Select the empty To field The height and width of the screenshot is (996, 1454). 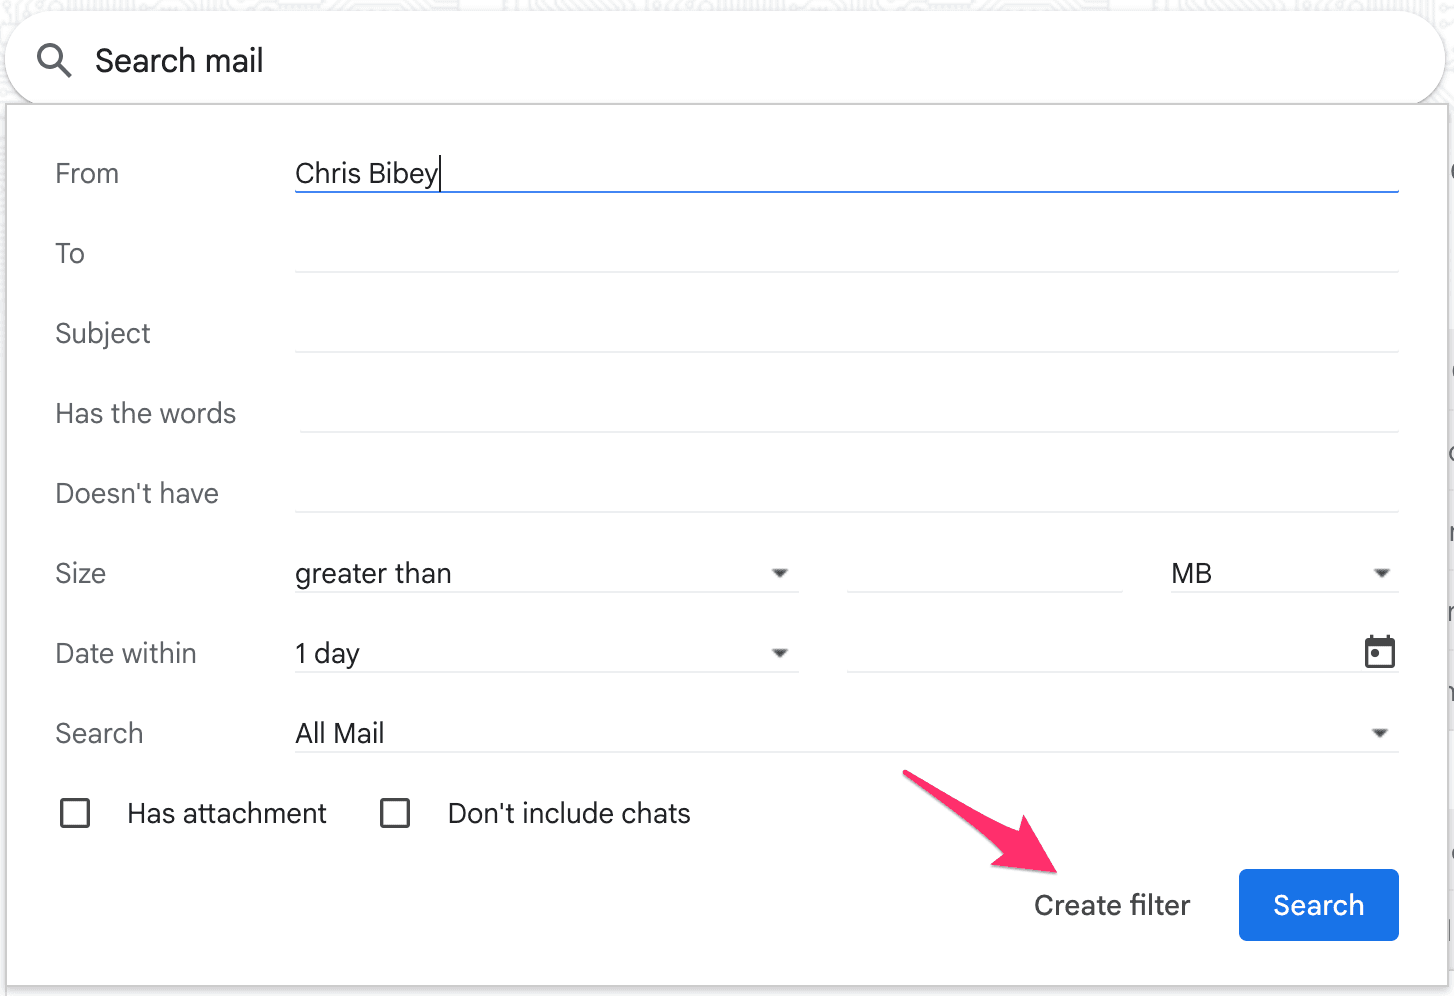coord(846,253)
